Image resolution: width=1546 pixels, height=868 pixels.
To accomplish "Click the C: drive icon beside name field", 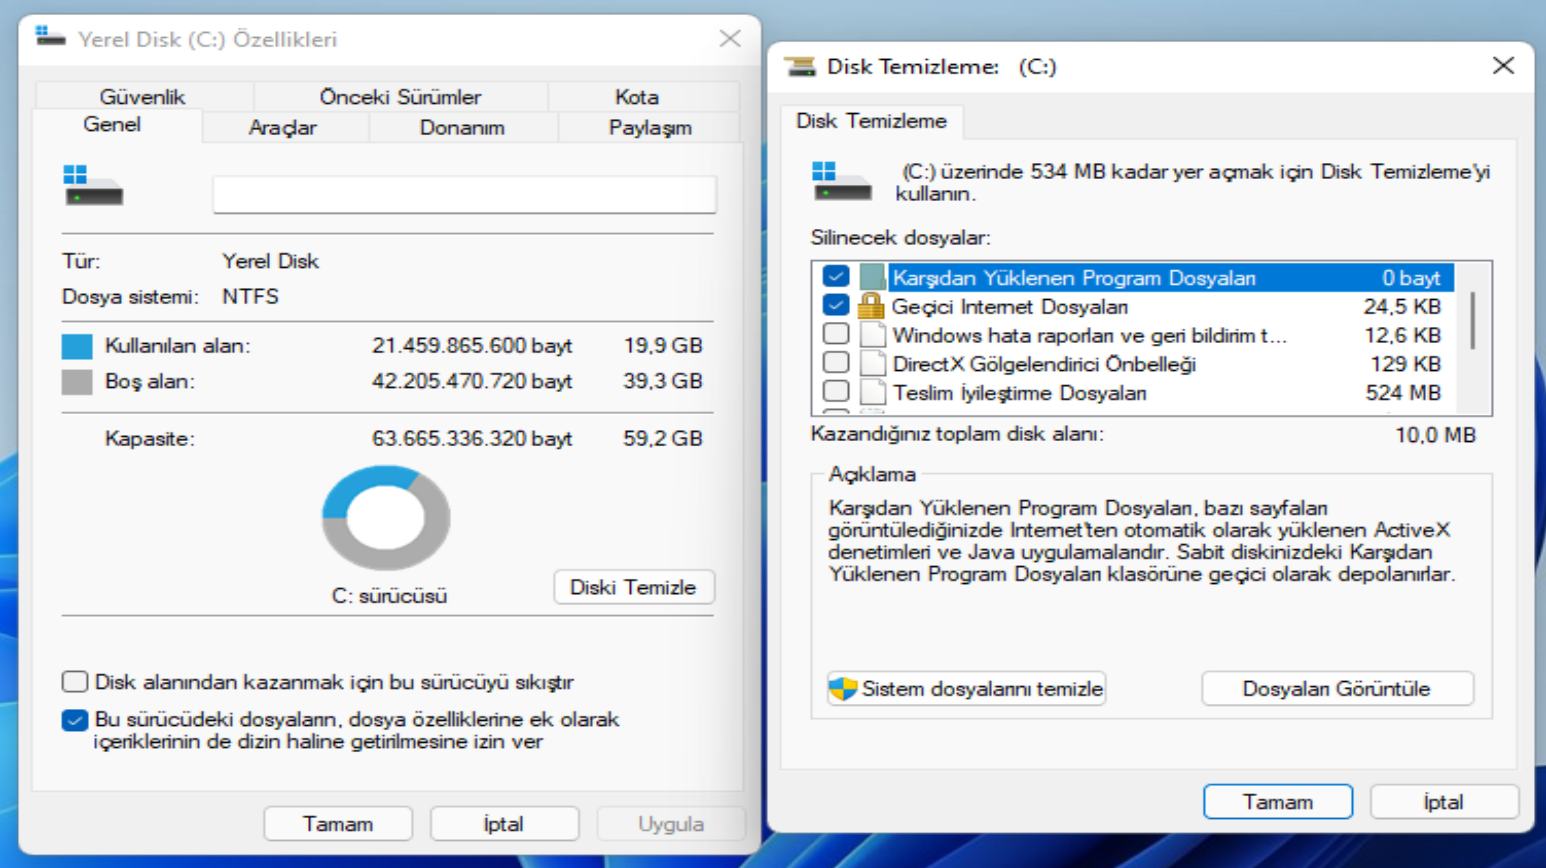I will pos(93,185).
